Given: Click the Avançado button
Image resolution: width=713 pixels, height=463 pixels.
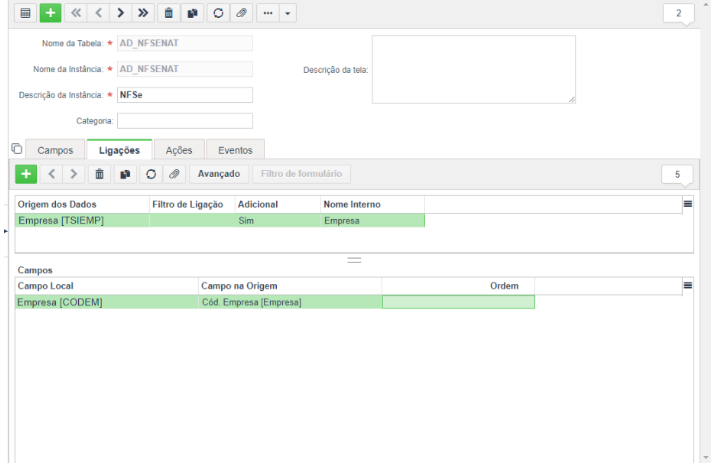Looking at the screenshot, I should 219,174.
